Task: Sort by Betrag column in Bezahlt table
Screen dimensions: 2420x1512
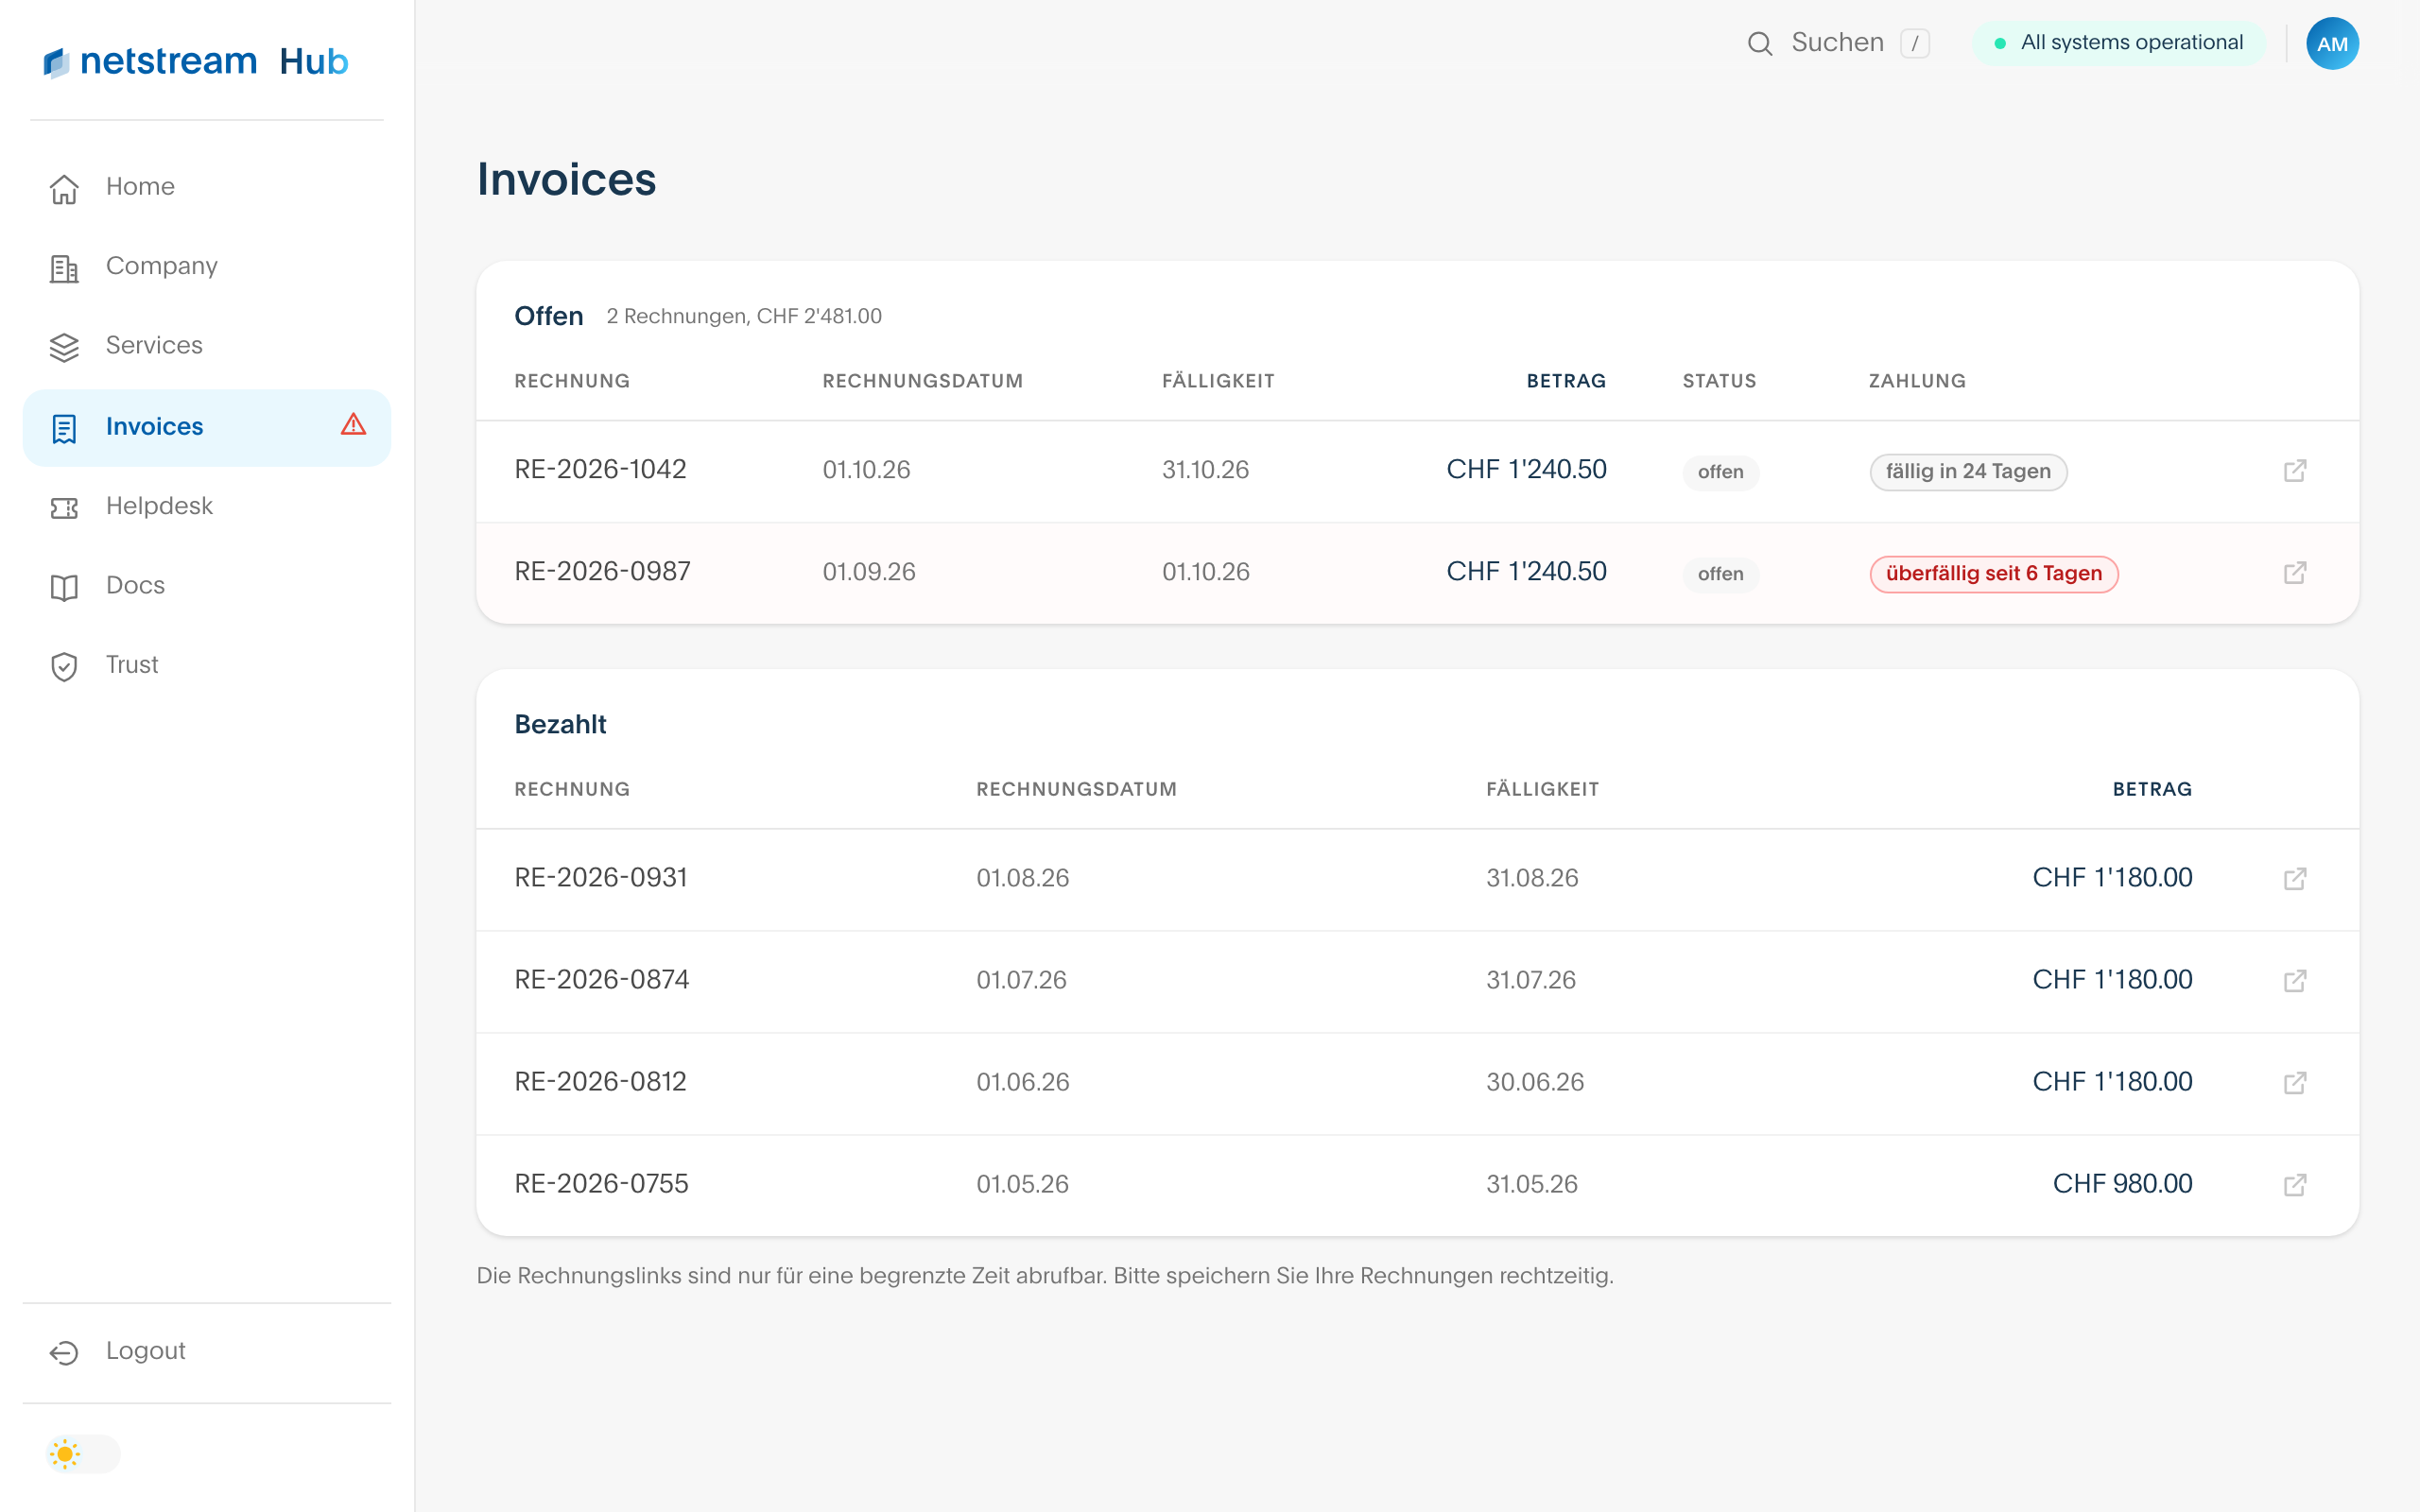Action: 2152,789
